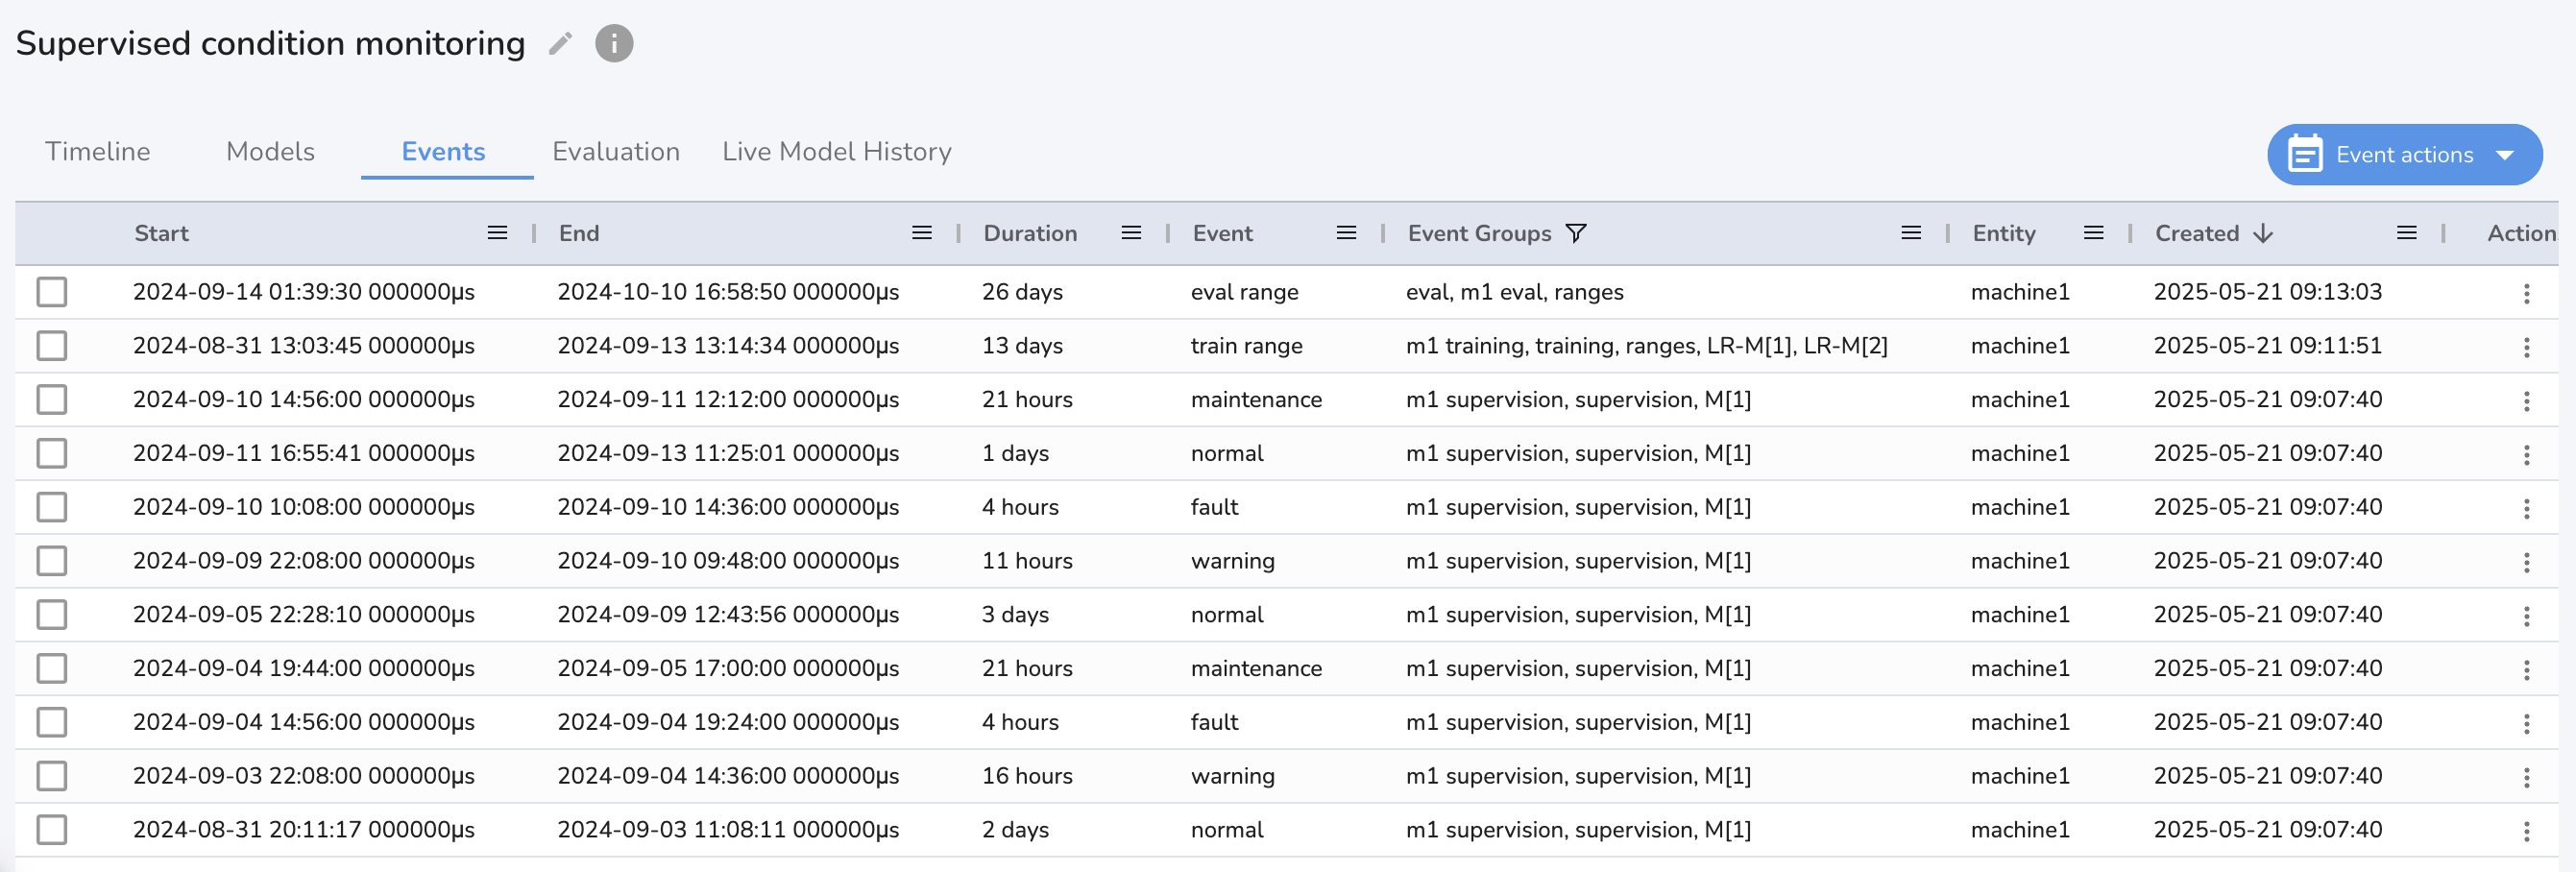Select checkbox for train range row
Viewport: 2576px width, 872px height.
[52, 346]
